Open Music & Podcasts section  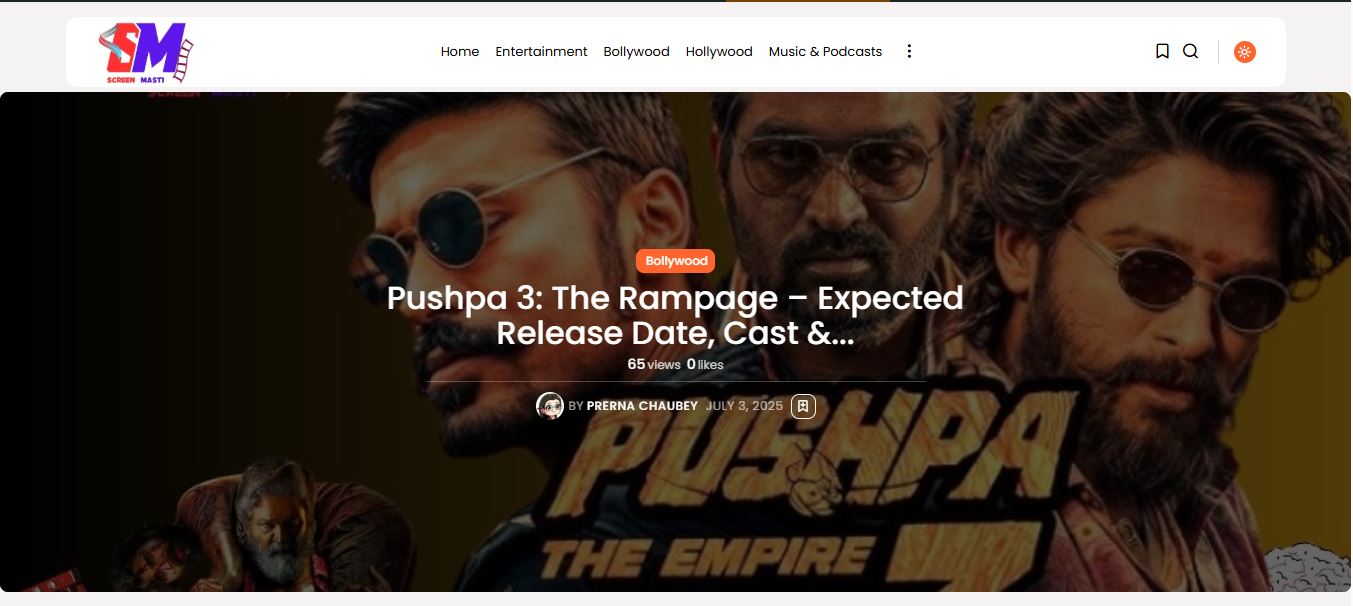coord(825,51)
